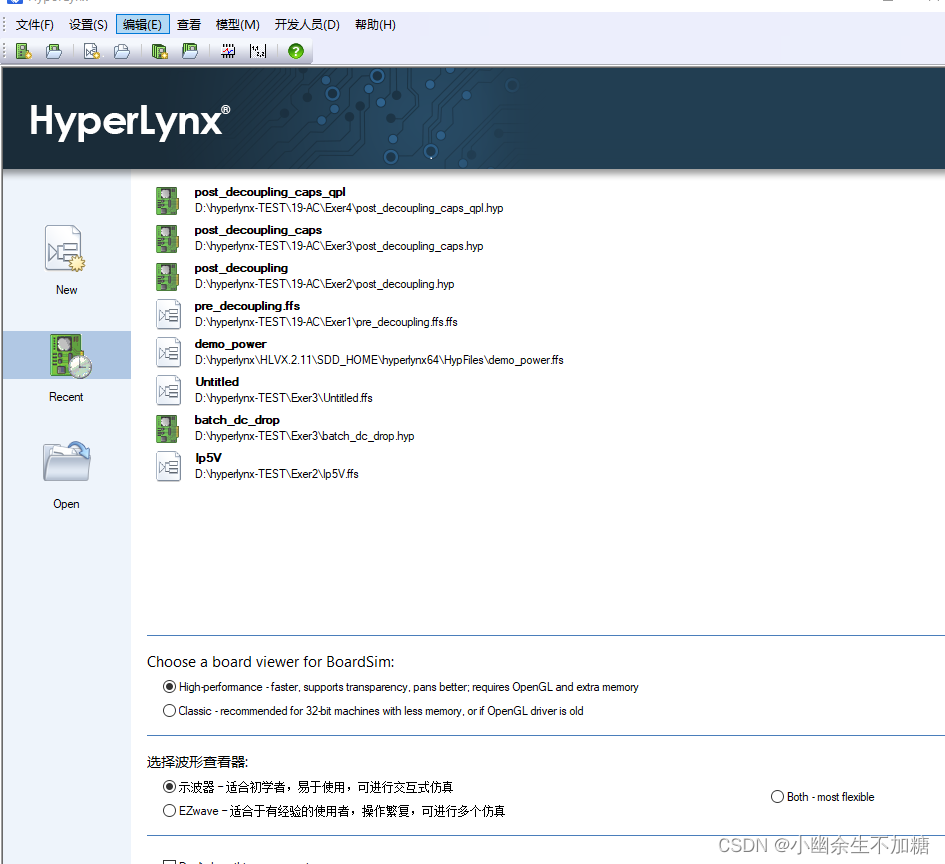Click the schematic icon beside Untitled
The image size is (945, 864).
tap(168, 390)
